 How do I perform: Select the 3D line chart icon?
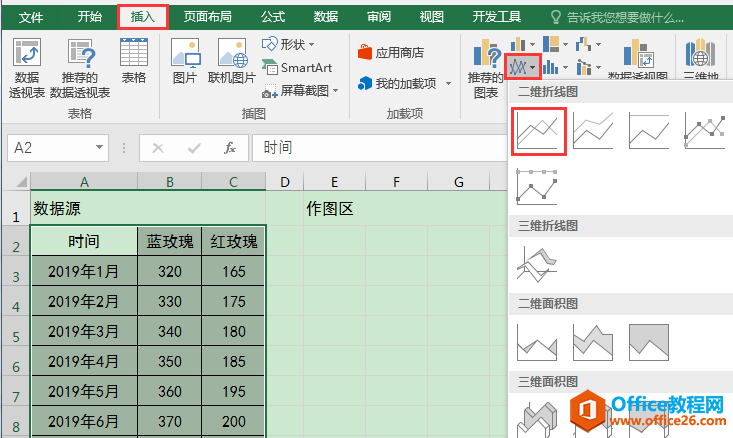click(x=537, y=263)
